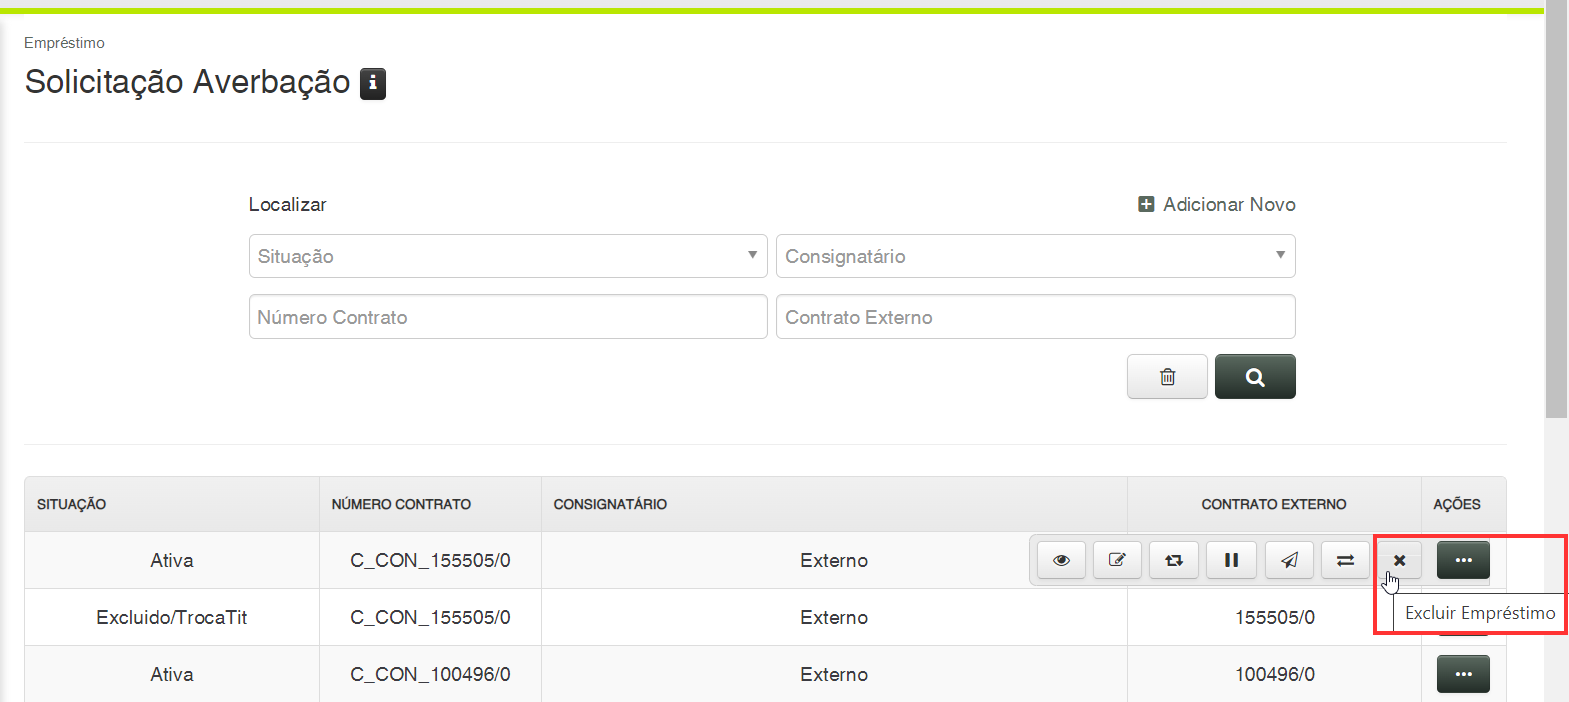Screen dimensions: 1569x702
Task: Click the info icon beside Solicitação Averbação
Action: point(373,83)
